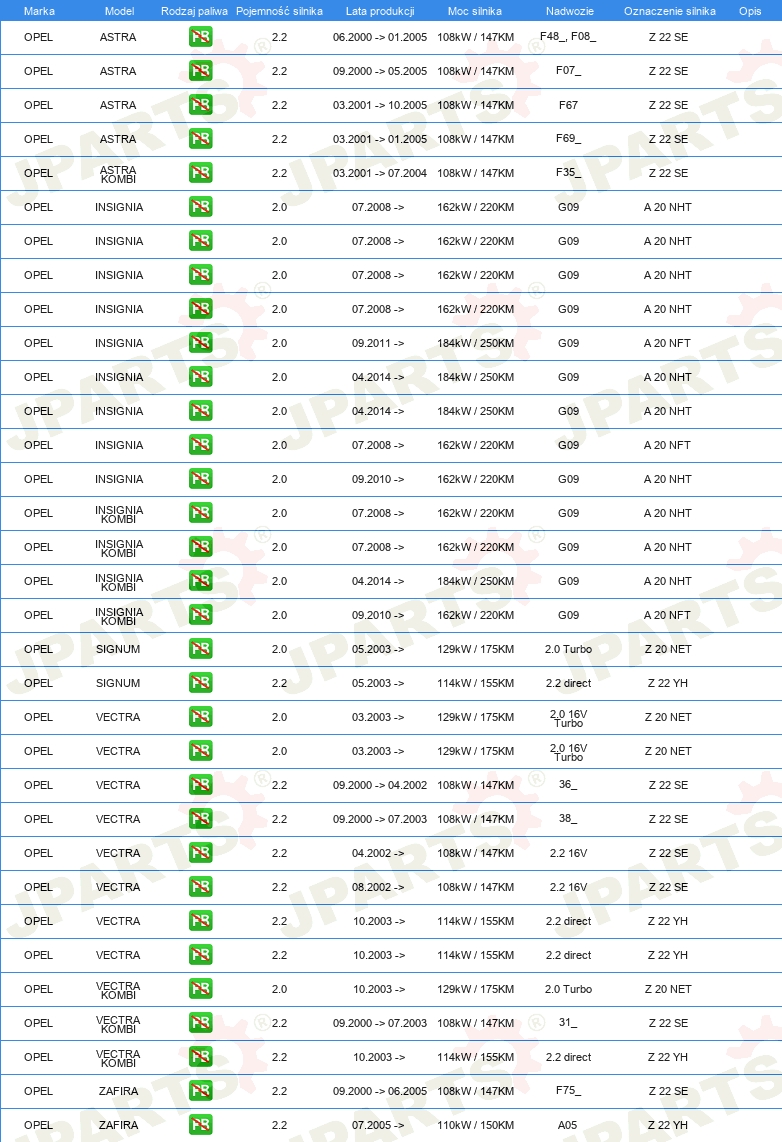Select the body code cell F07_
This screenshot has height=1142, width=782.
click(x=568, y=70)
